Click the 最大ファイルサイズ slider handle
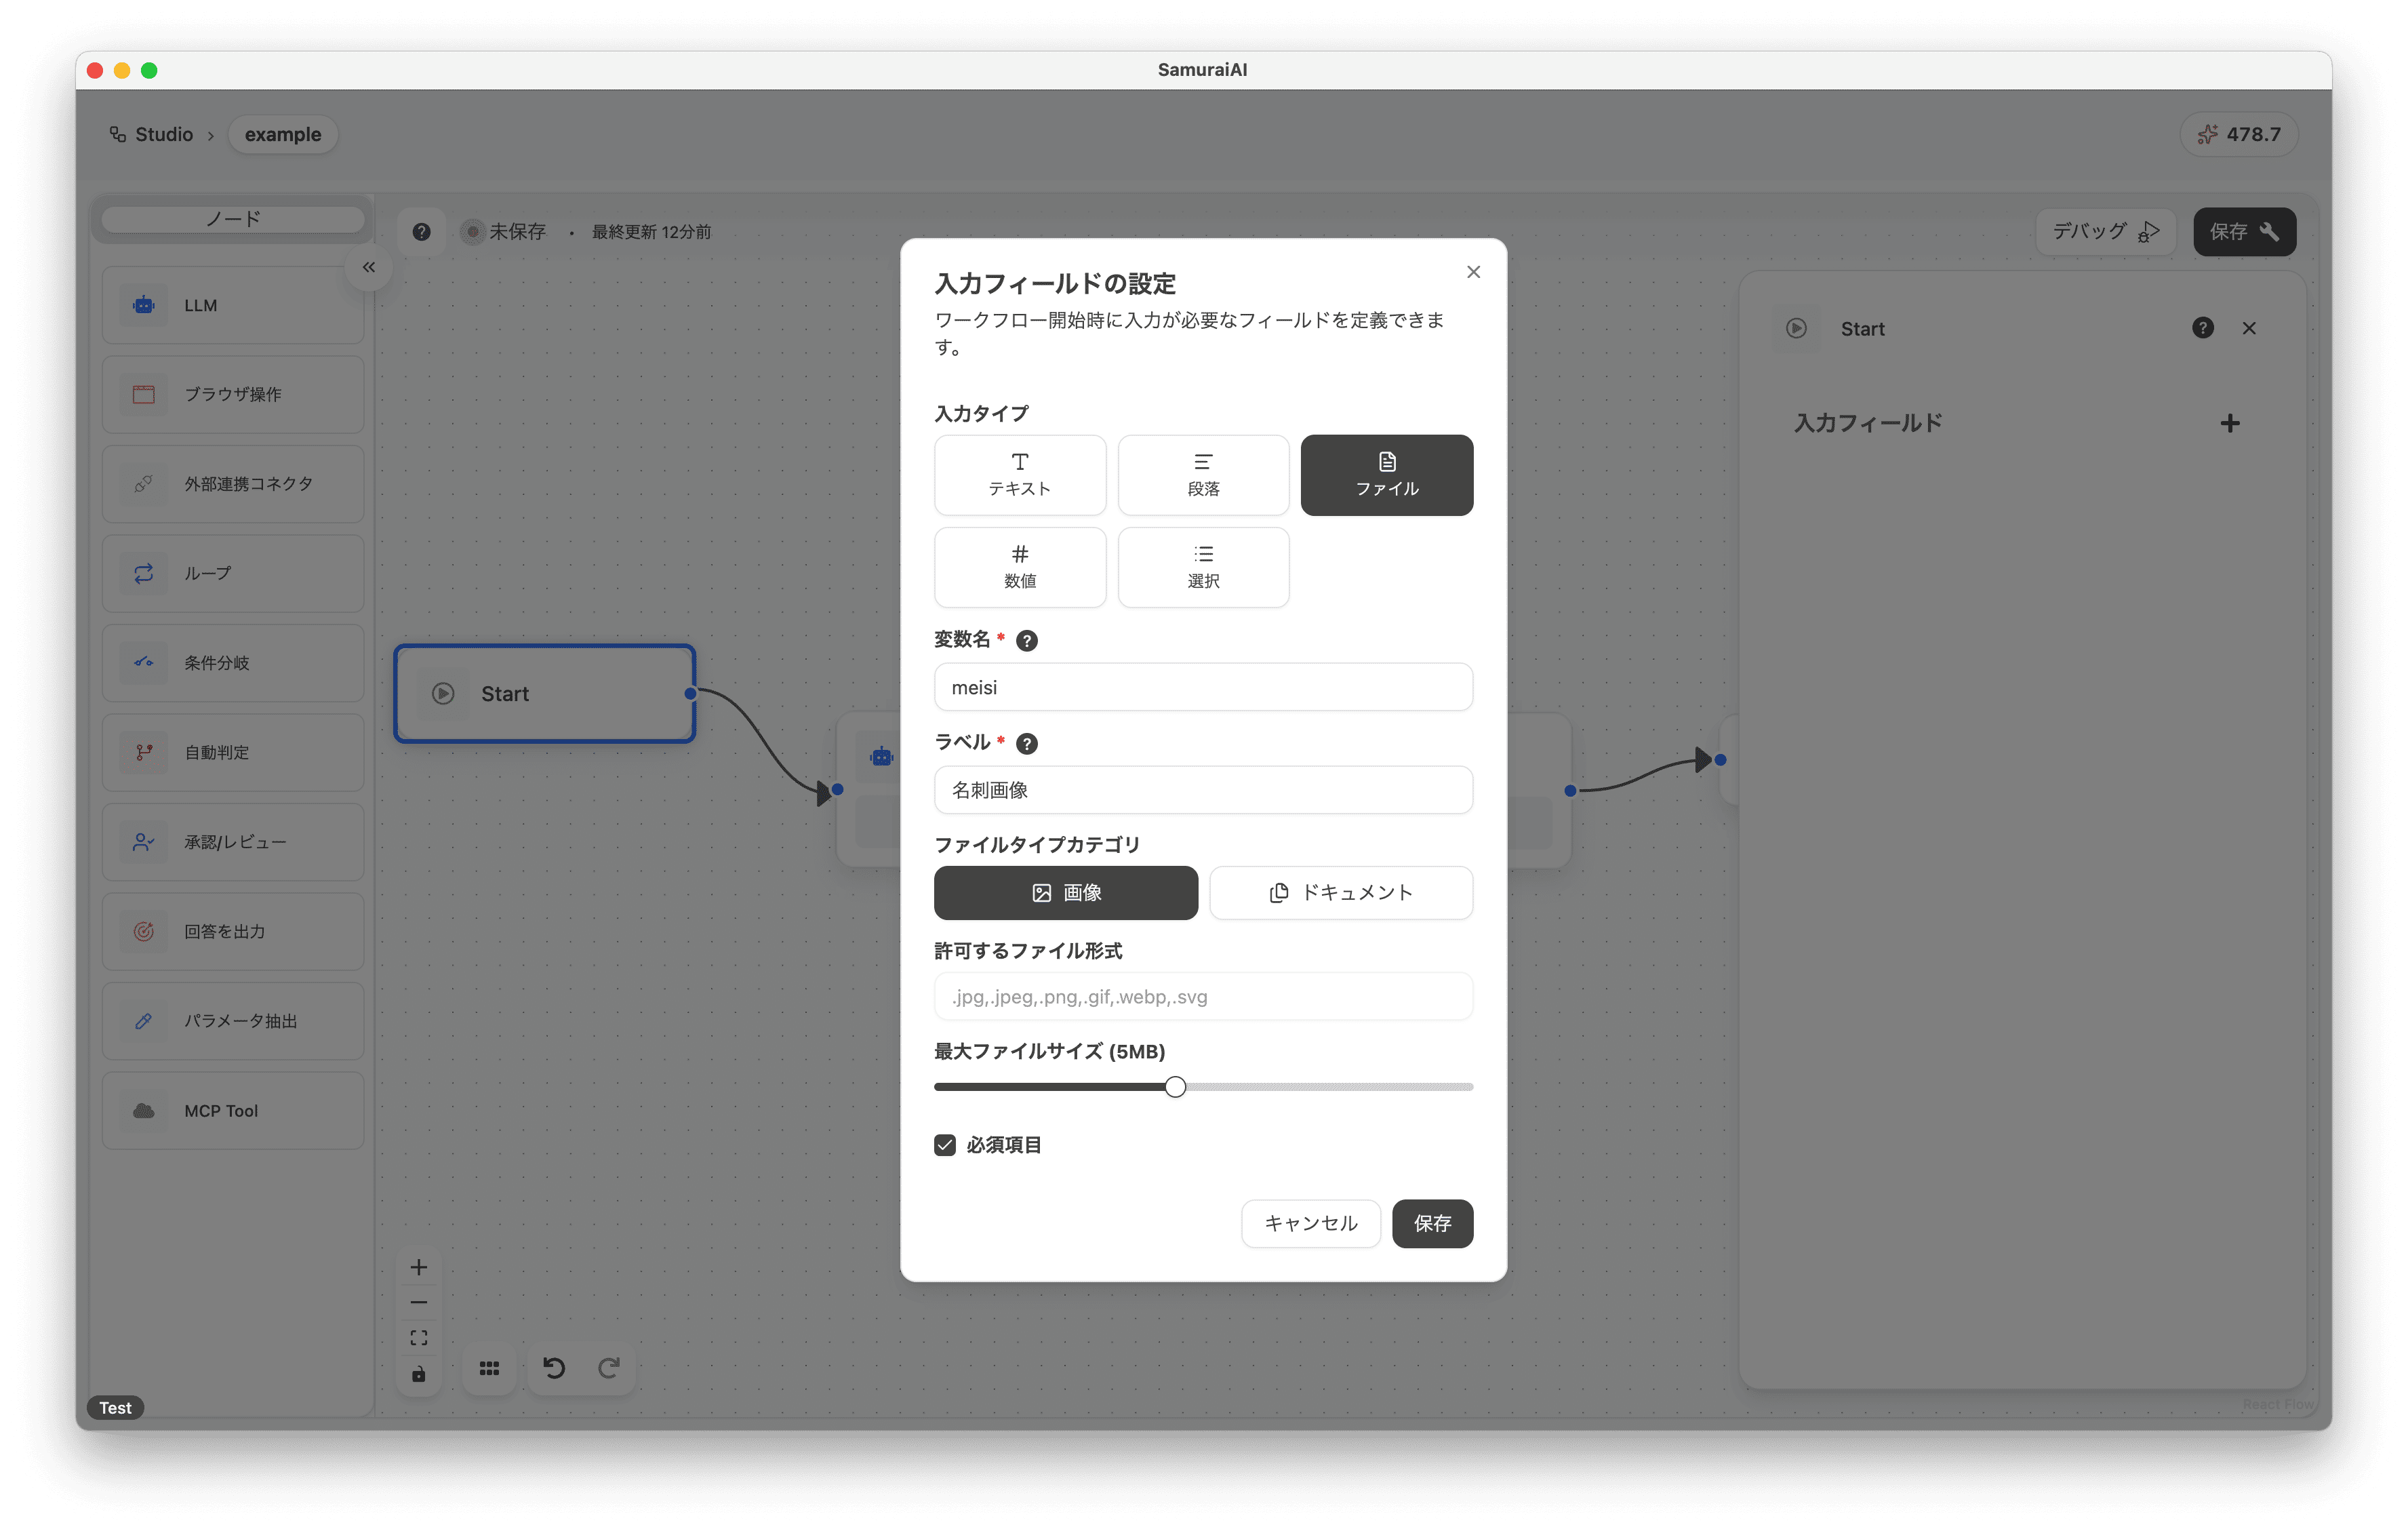This screenshot has width=2408, height=1531. coord(1175,1087)
